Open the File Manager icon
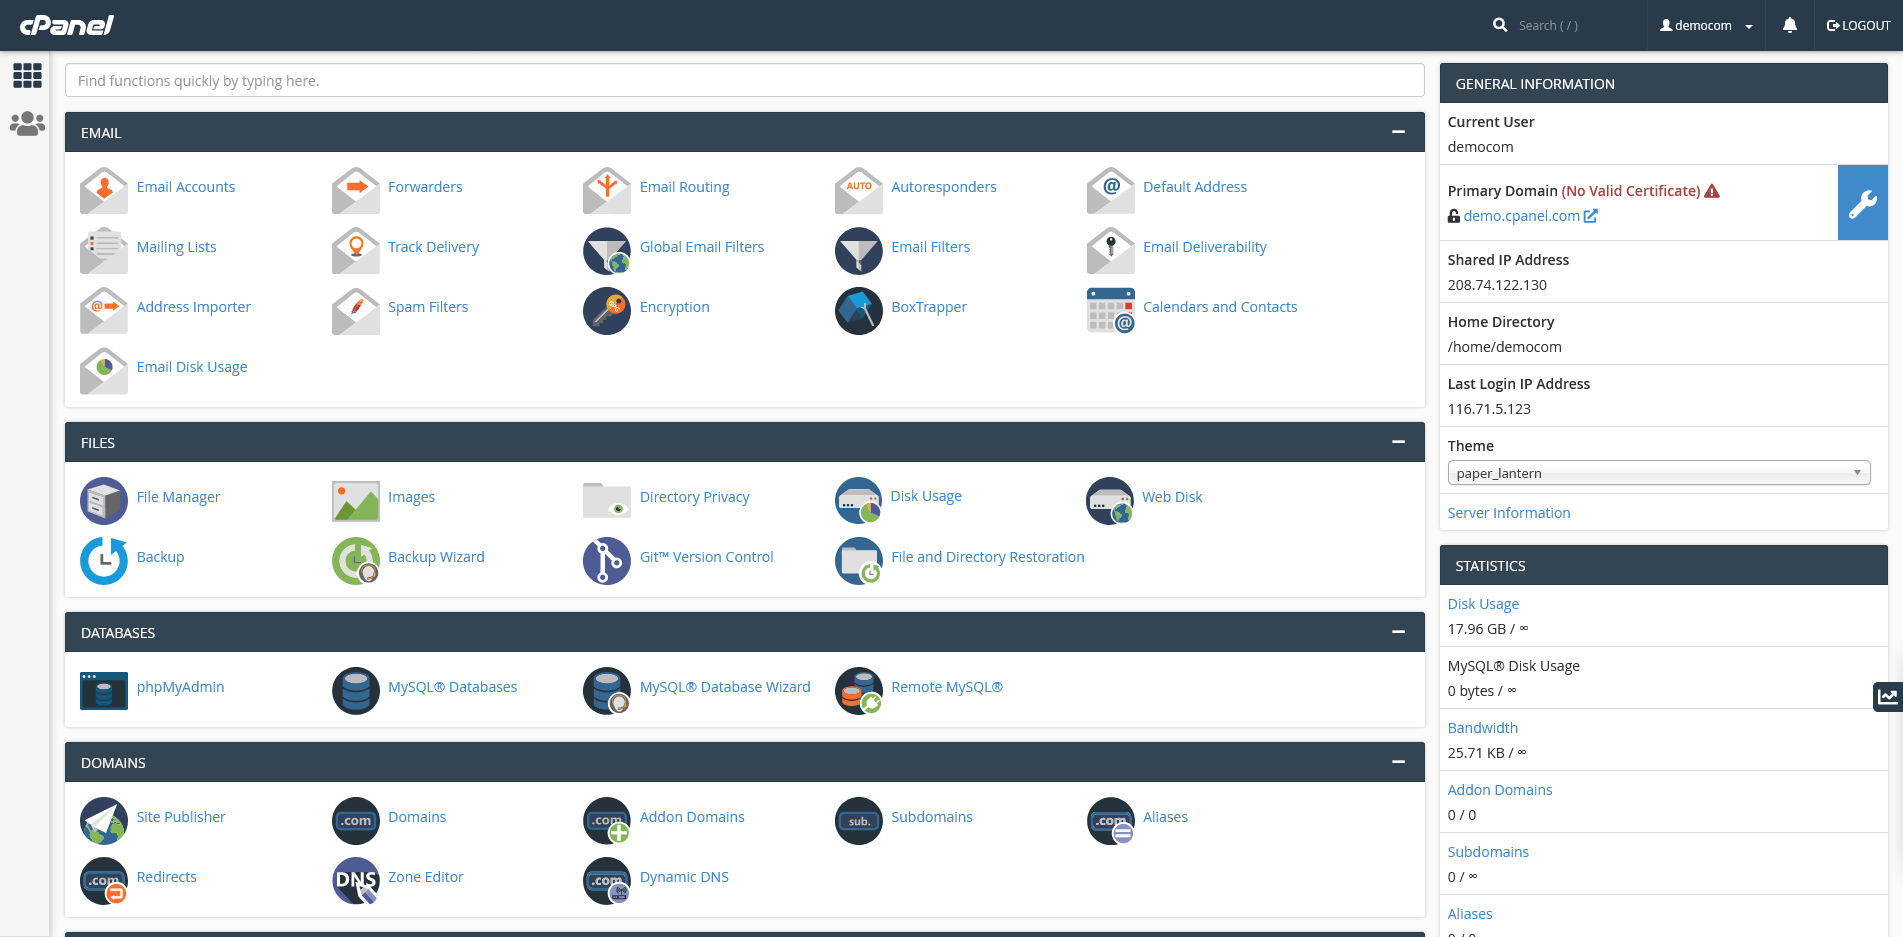The height and width of the screenshot is (937, 1903). [x=104, y=501]
